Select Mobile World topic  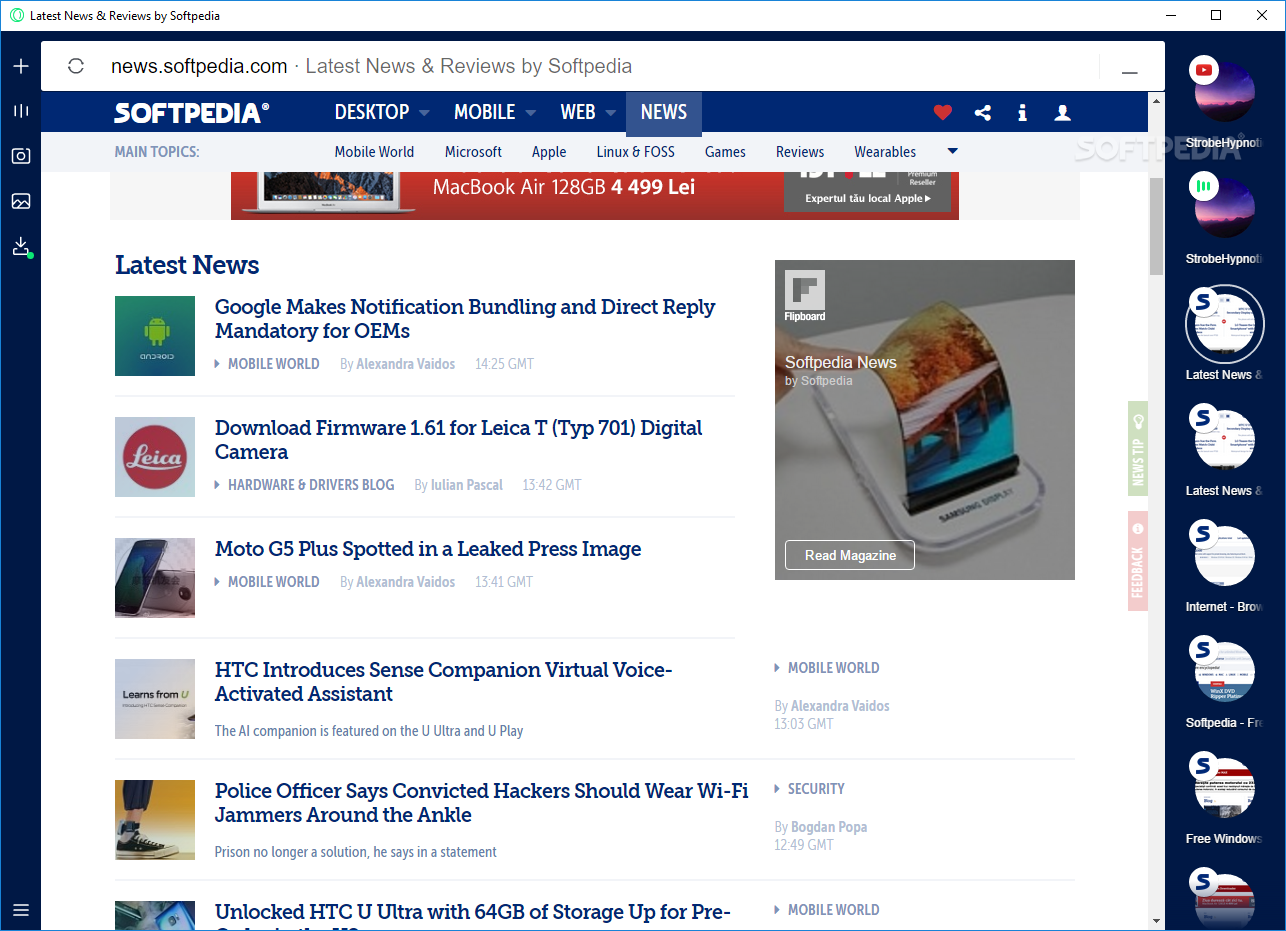(374, 152)
